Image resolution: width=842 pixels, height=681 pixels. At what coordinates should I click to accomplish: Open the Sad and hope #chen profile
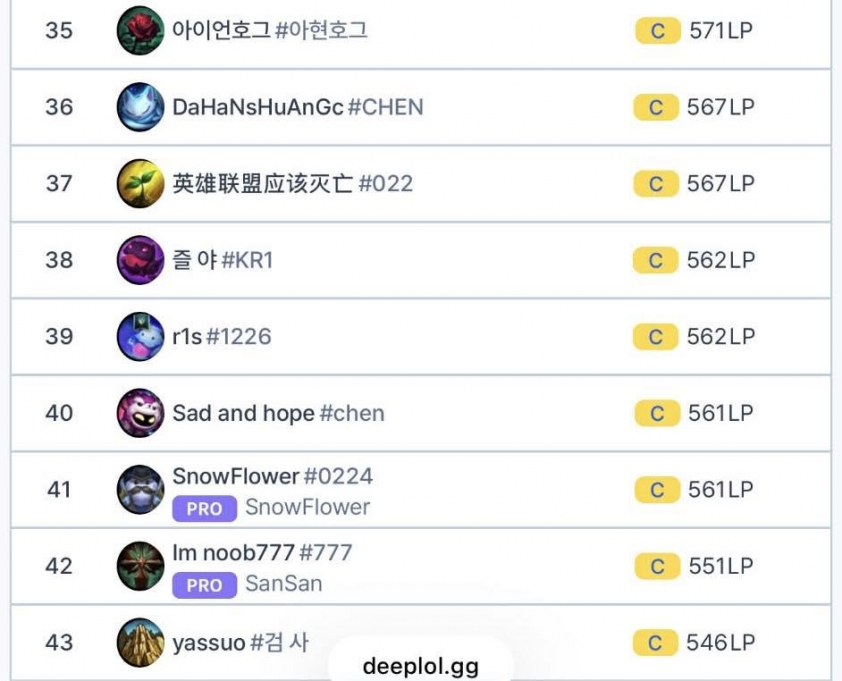point(278,413)
